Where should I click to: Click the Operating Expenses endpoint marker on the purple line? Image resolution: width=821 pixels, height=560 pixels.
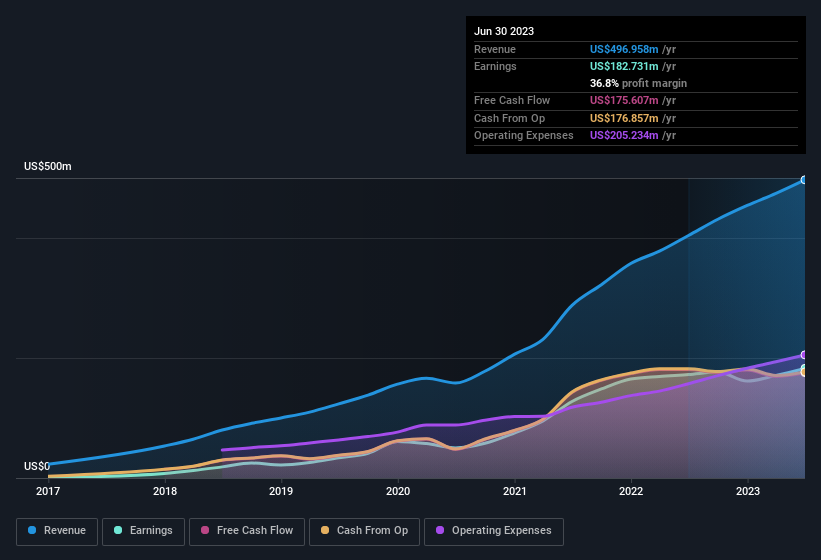[804, 355]
